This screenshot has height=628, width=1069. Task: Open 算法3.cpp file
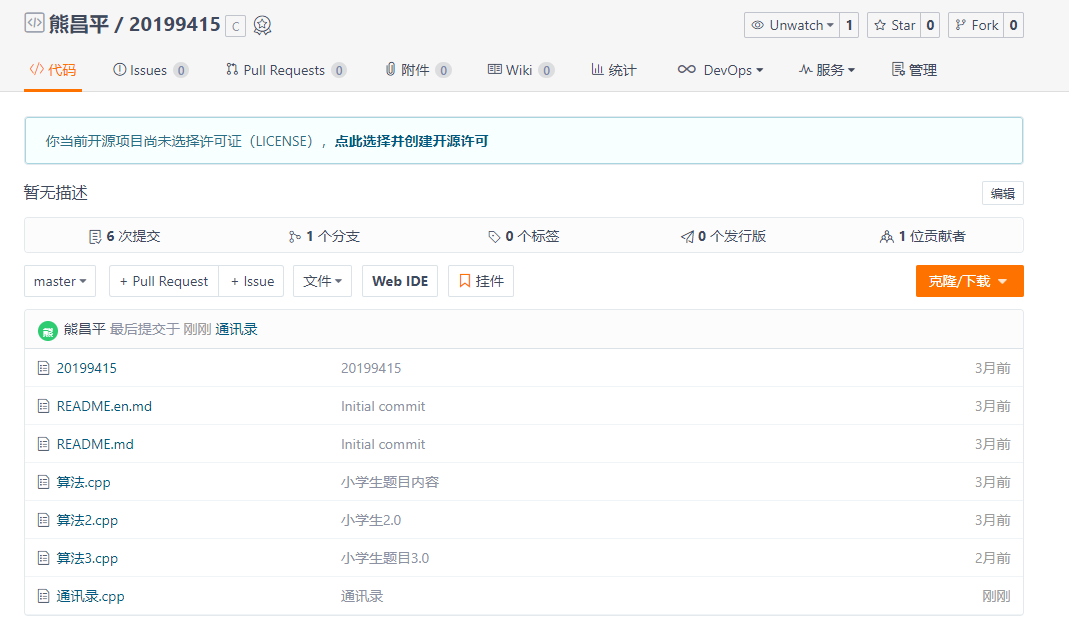pyautogui.click(x=87, y=558)
